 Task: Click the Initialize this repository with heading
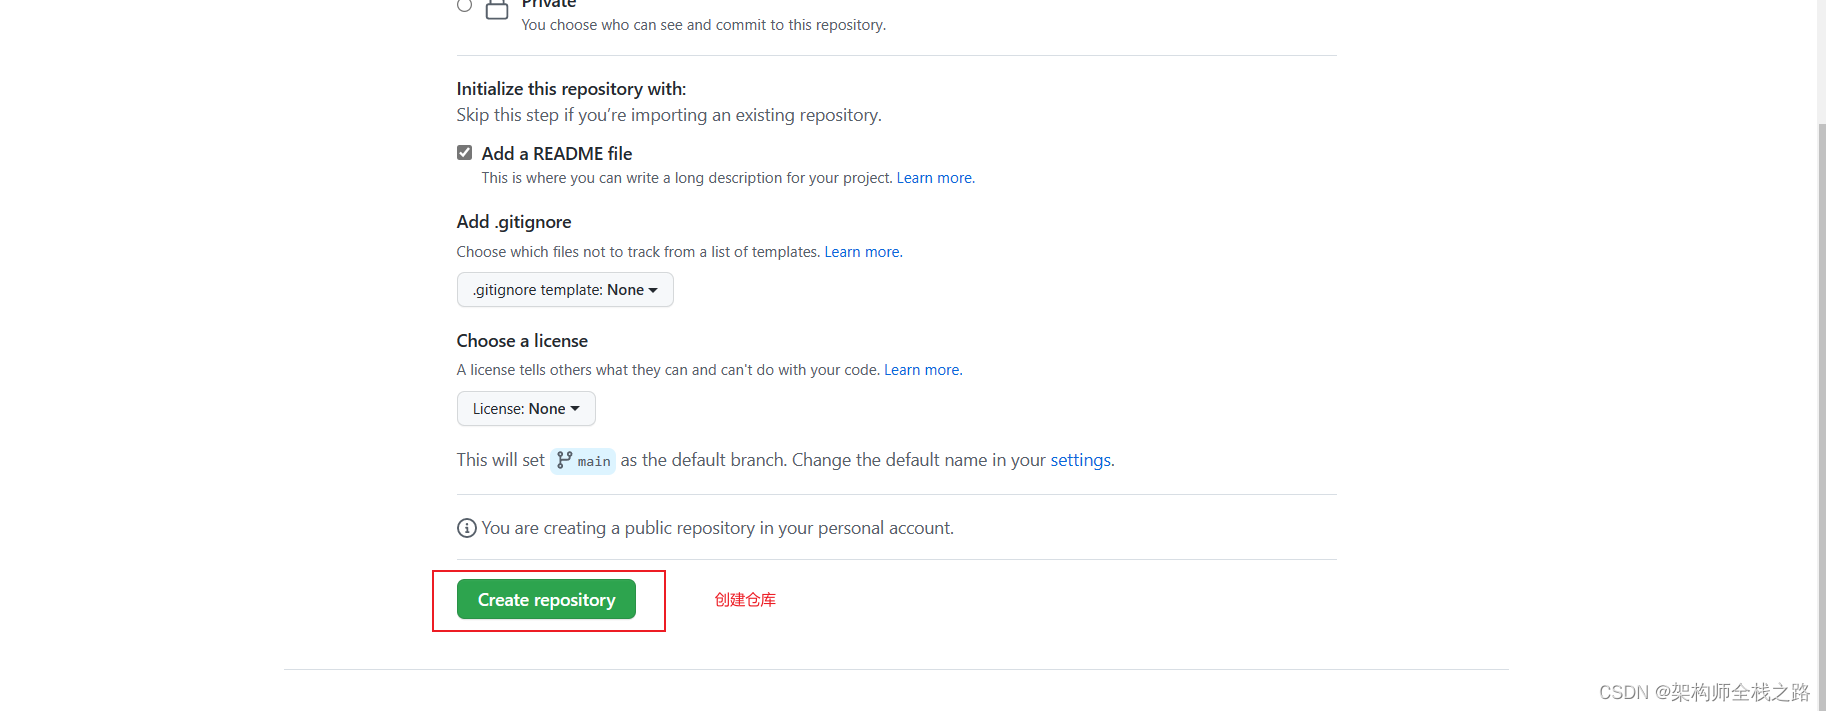click(571, 89)
